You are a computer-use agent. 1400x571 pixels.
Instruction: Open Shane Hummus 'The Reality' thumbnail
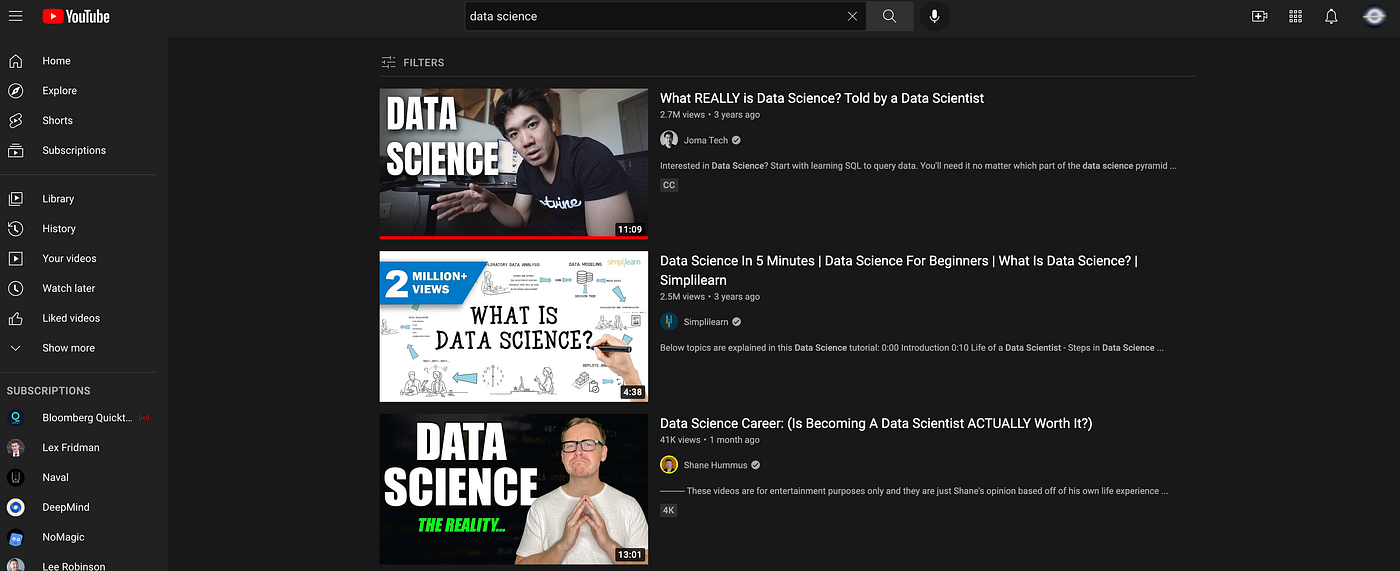(514, 489)
